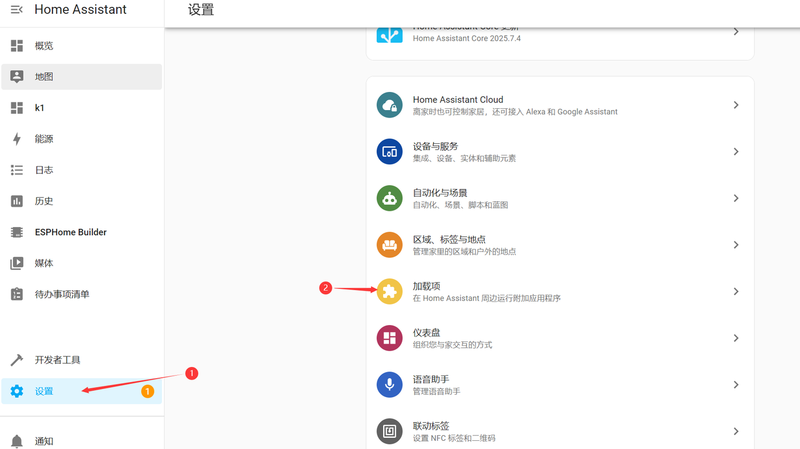Viewport: 800px width, 449px height.
Task: Expand the Home Assistant Cloud chevron
Action: point(735,105)
